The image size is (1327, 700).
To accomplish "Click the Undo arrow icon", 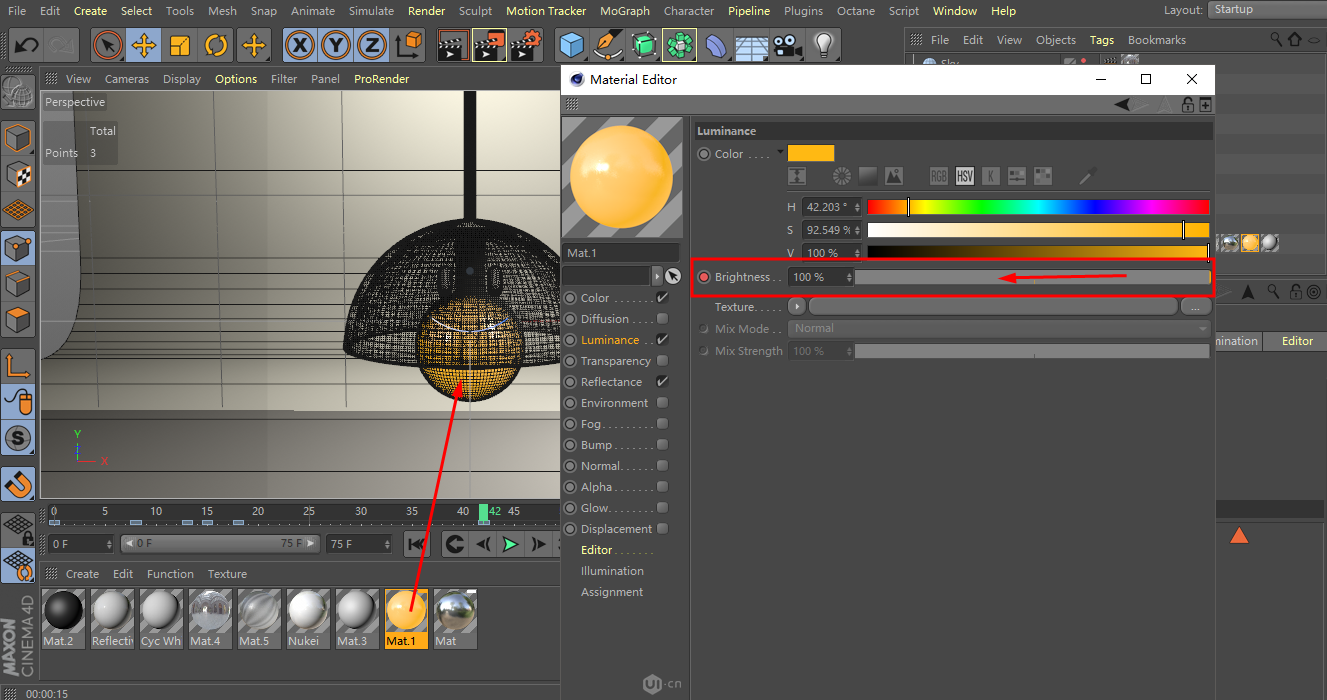I will 27,45.
